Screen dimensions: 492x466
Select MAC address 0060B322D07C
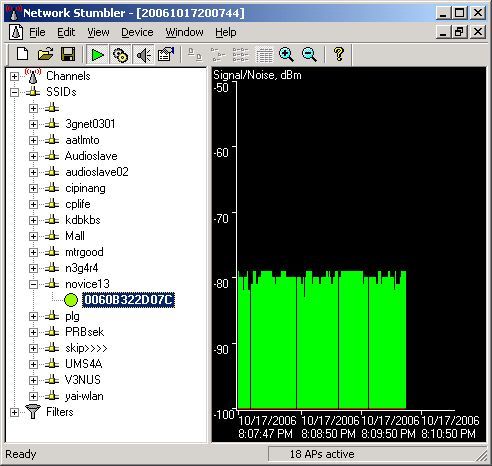(x=128, y=300)
